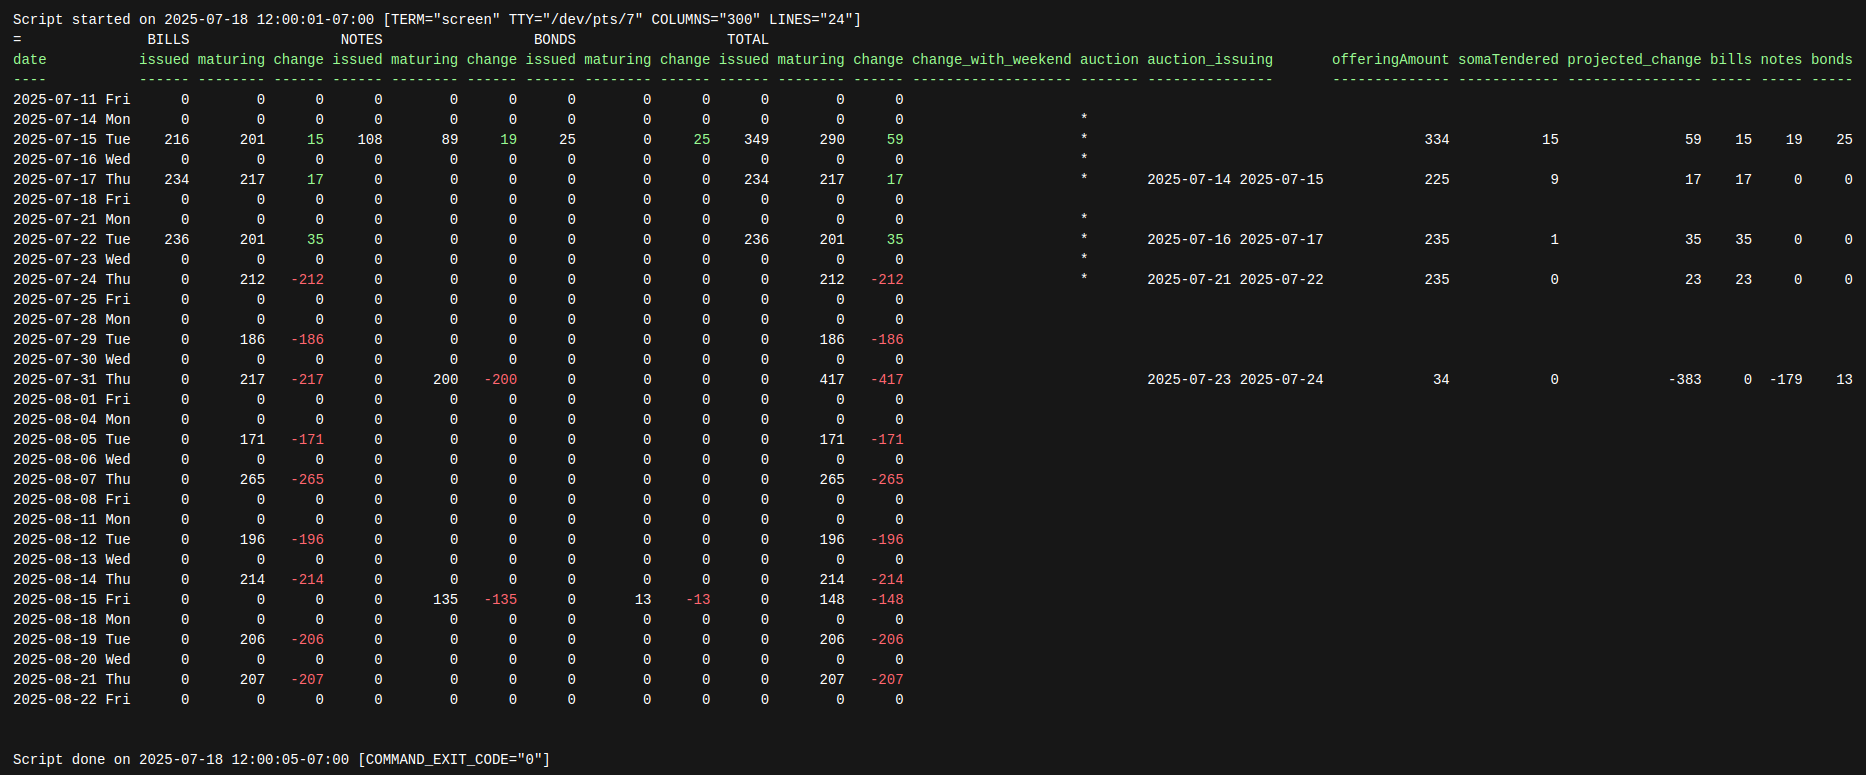This screenshot has width=1866, height=775.
Task: Click bills maturing value 186
Action: (253, 340)
